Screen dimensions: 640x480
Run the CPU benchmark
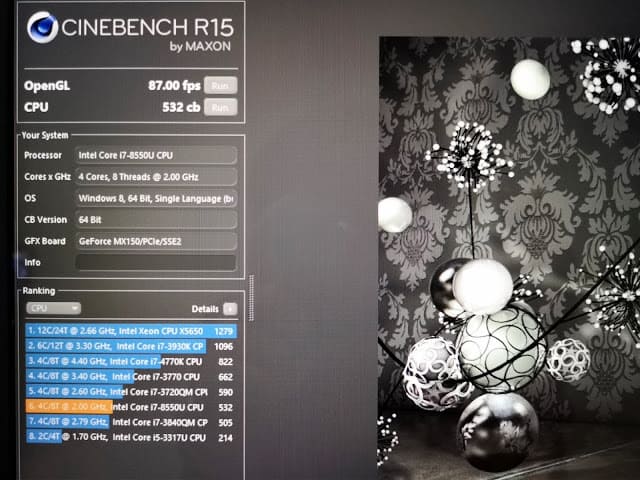(220, 107)
